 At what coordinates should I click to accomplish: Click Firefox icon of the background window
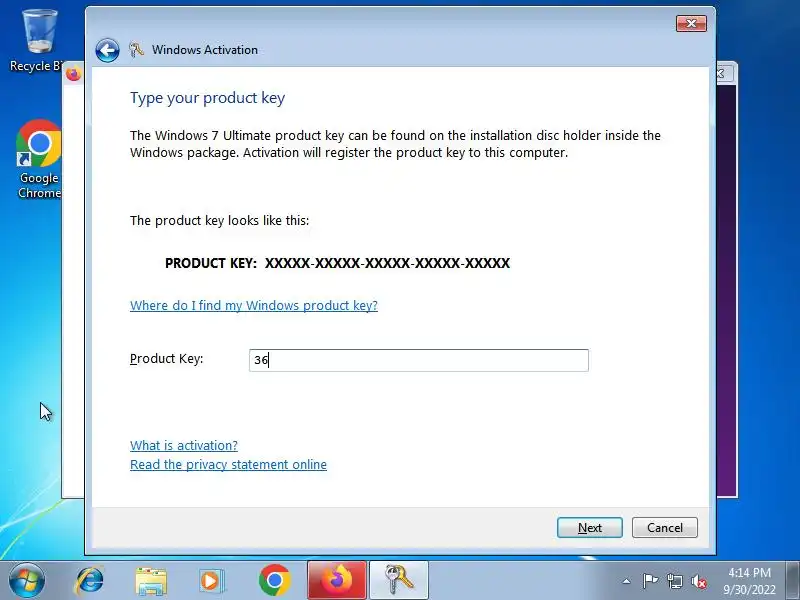[x=73, y=74]
